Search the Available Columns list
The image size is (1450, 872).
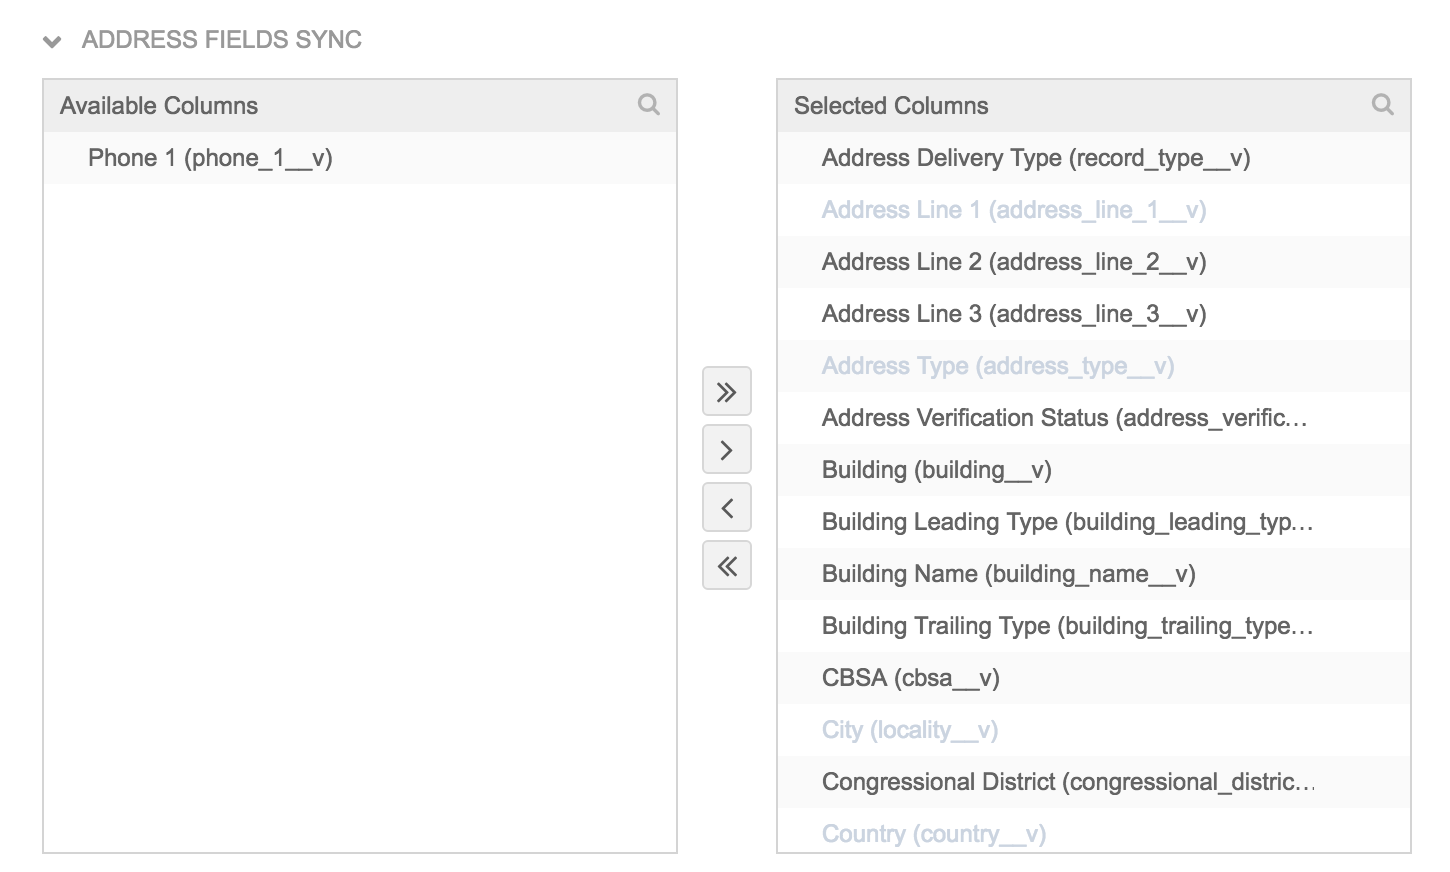point(648,105)
